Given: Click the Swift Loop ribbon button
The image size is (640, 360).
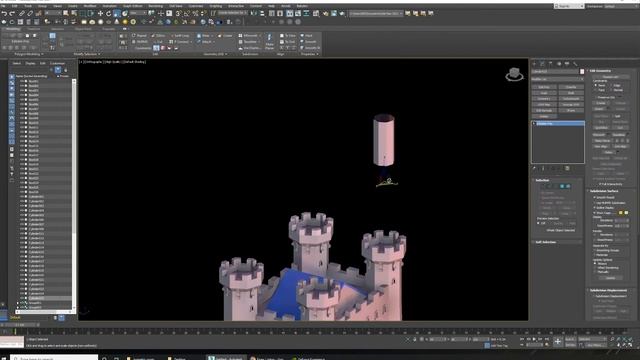Looking at the screenshot, I should [x=180, y=36].
